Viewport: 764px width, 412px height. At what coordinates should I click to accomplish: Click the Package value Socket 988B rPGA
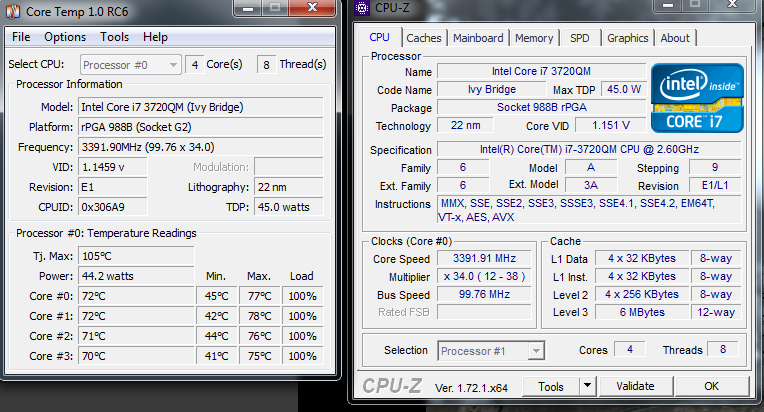click(541, 107)
